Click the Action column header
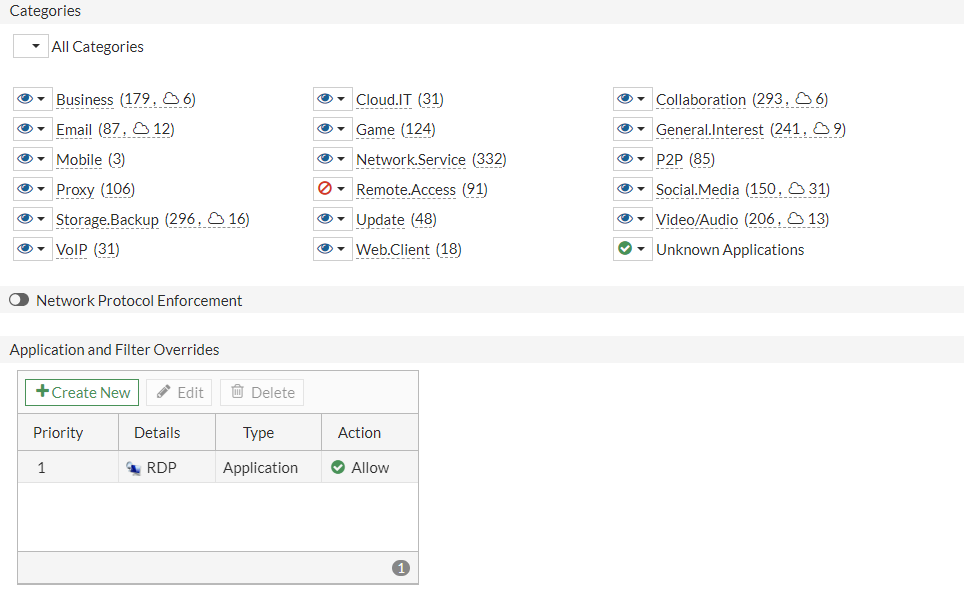Viewport: 964px width, 597px height. tap(359, 433)
